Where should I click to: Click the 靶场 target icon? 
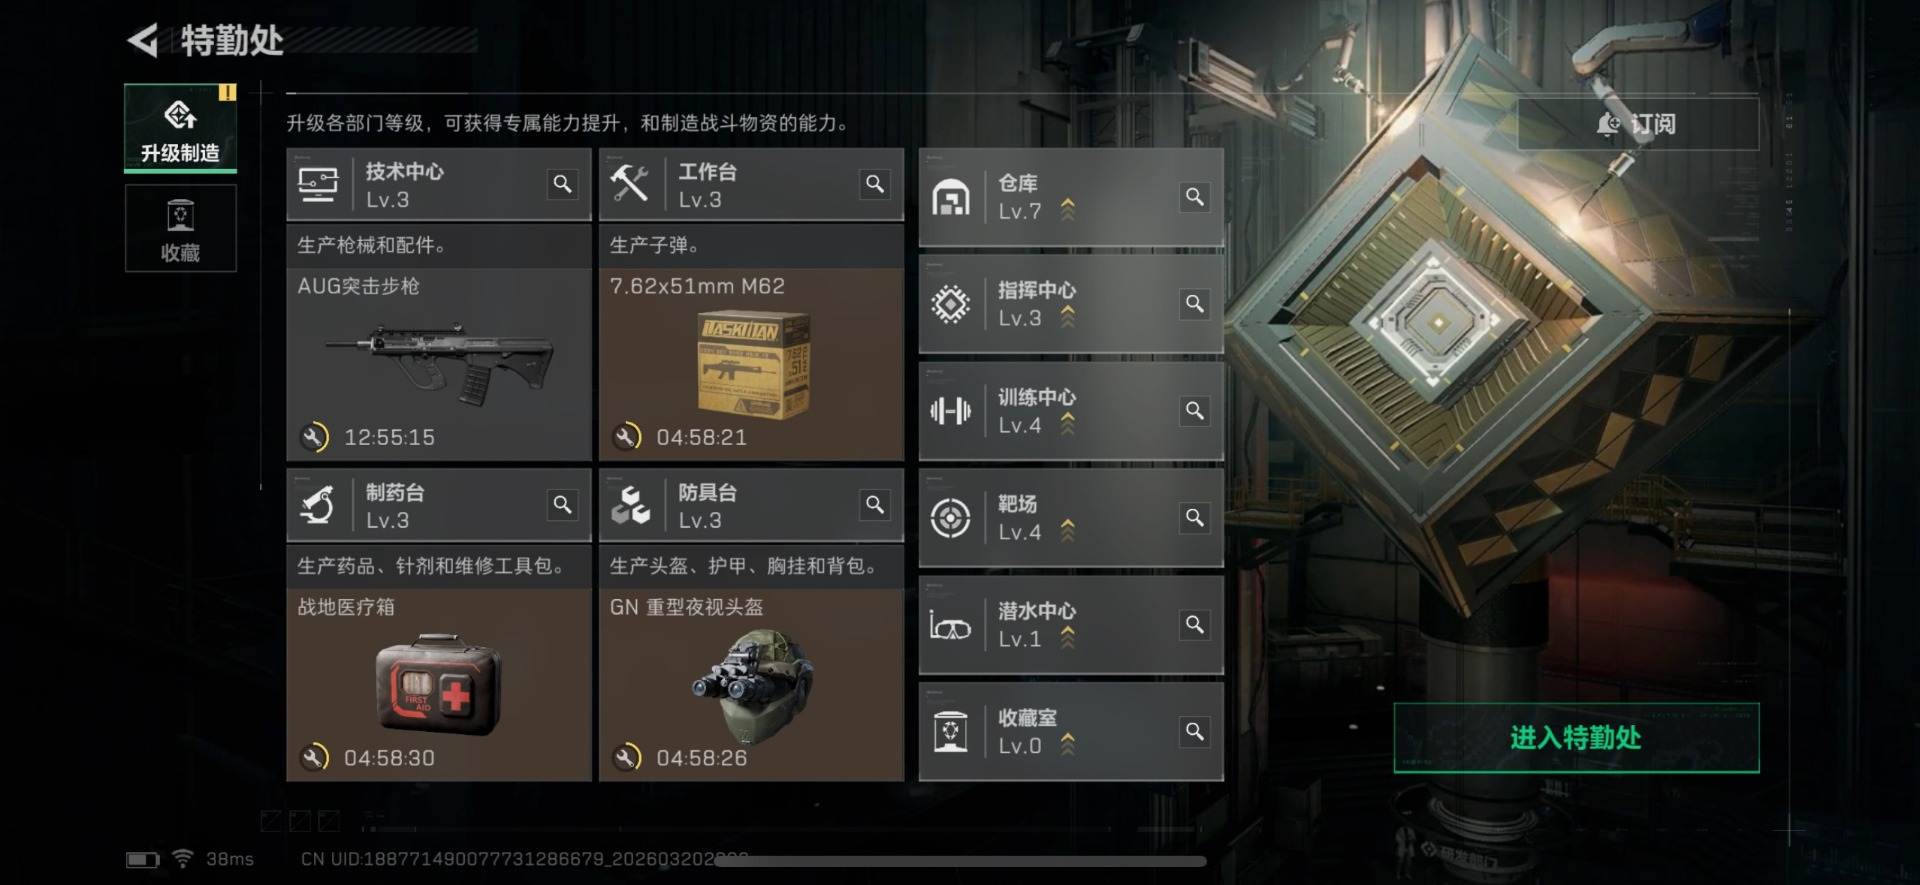950,518
